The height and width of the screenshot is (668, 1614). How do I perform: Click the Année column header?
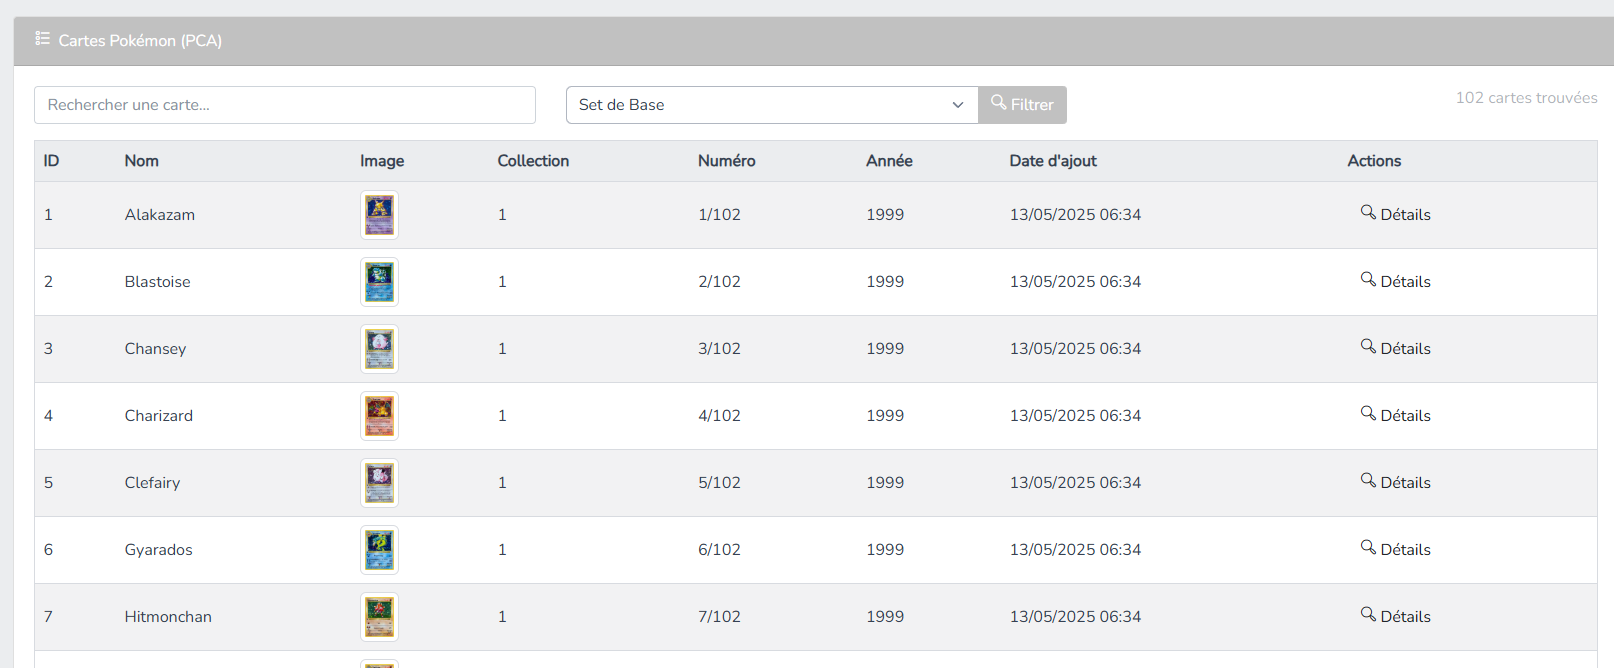click(889, 161)
